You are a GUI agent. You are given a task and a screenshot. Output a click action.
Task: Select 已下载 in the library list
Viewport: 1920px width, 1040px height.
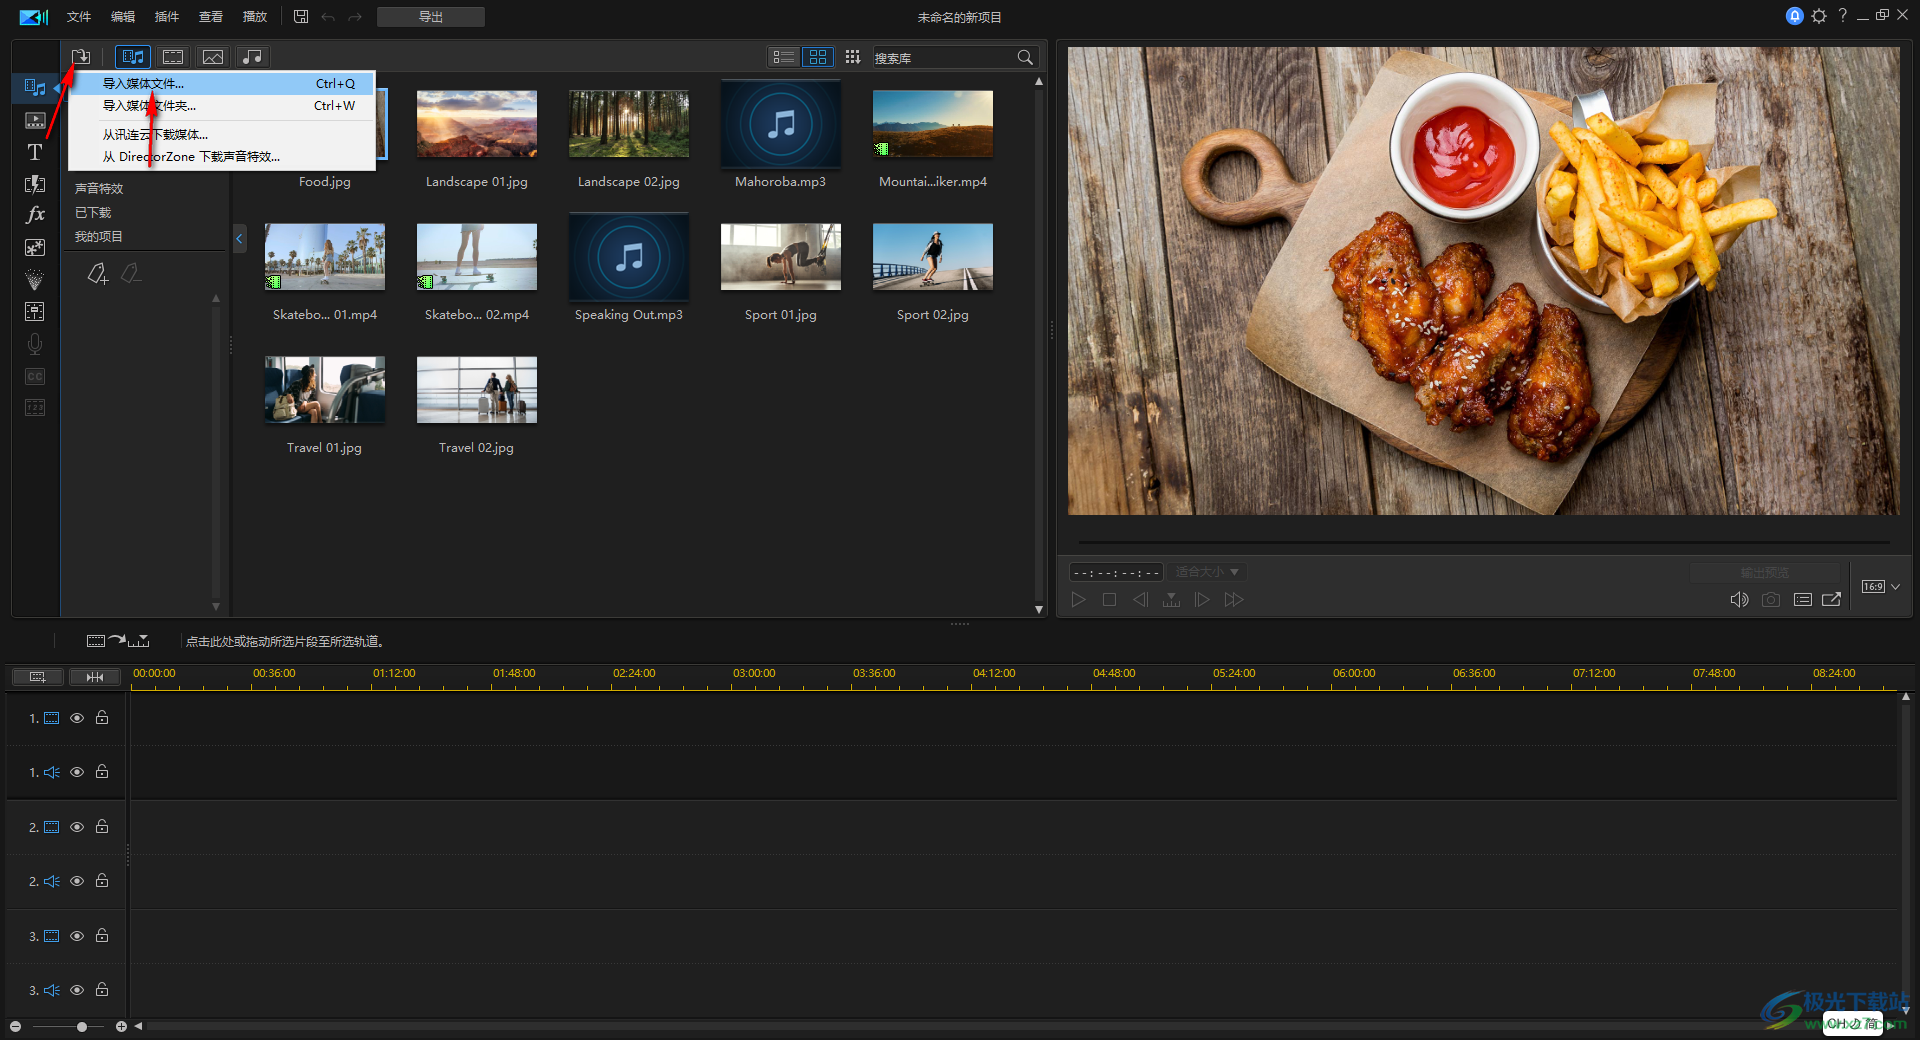point(93,212)
